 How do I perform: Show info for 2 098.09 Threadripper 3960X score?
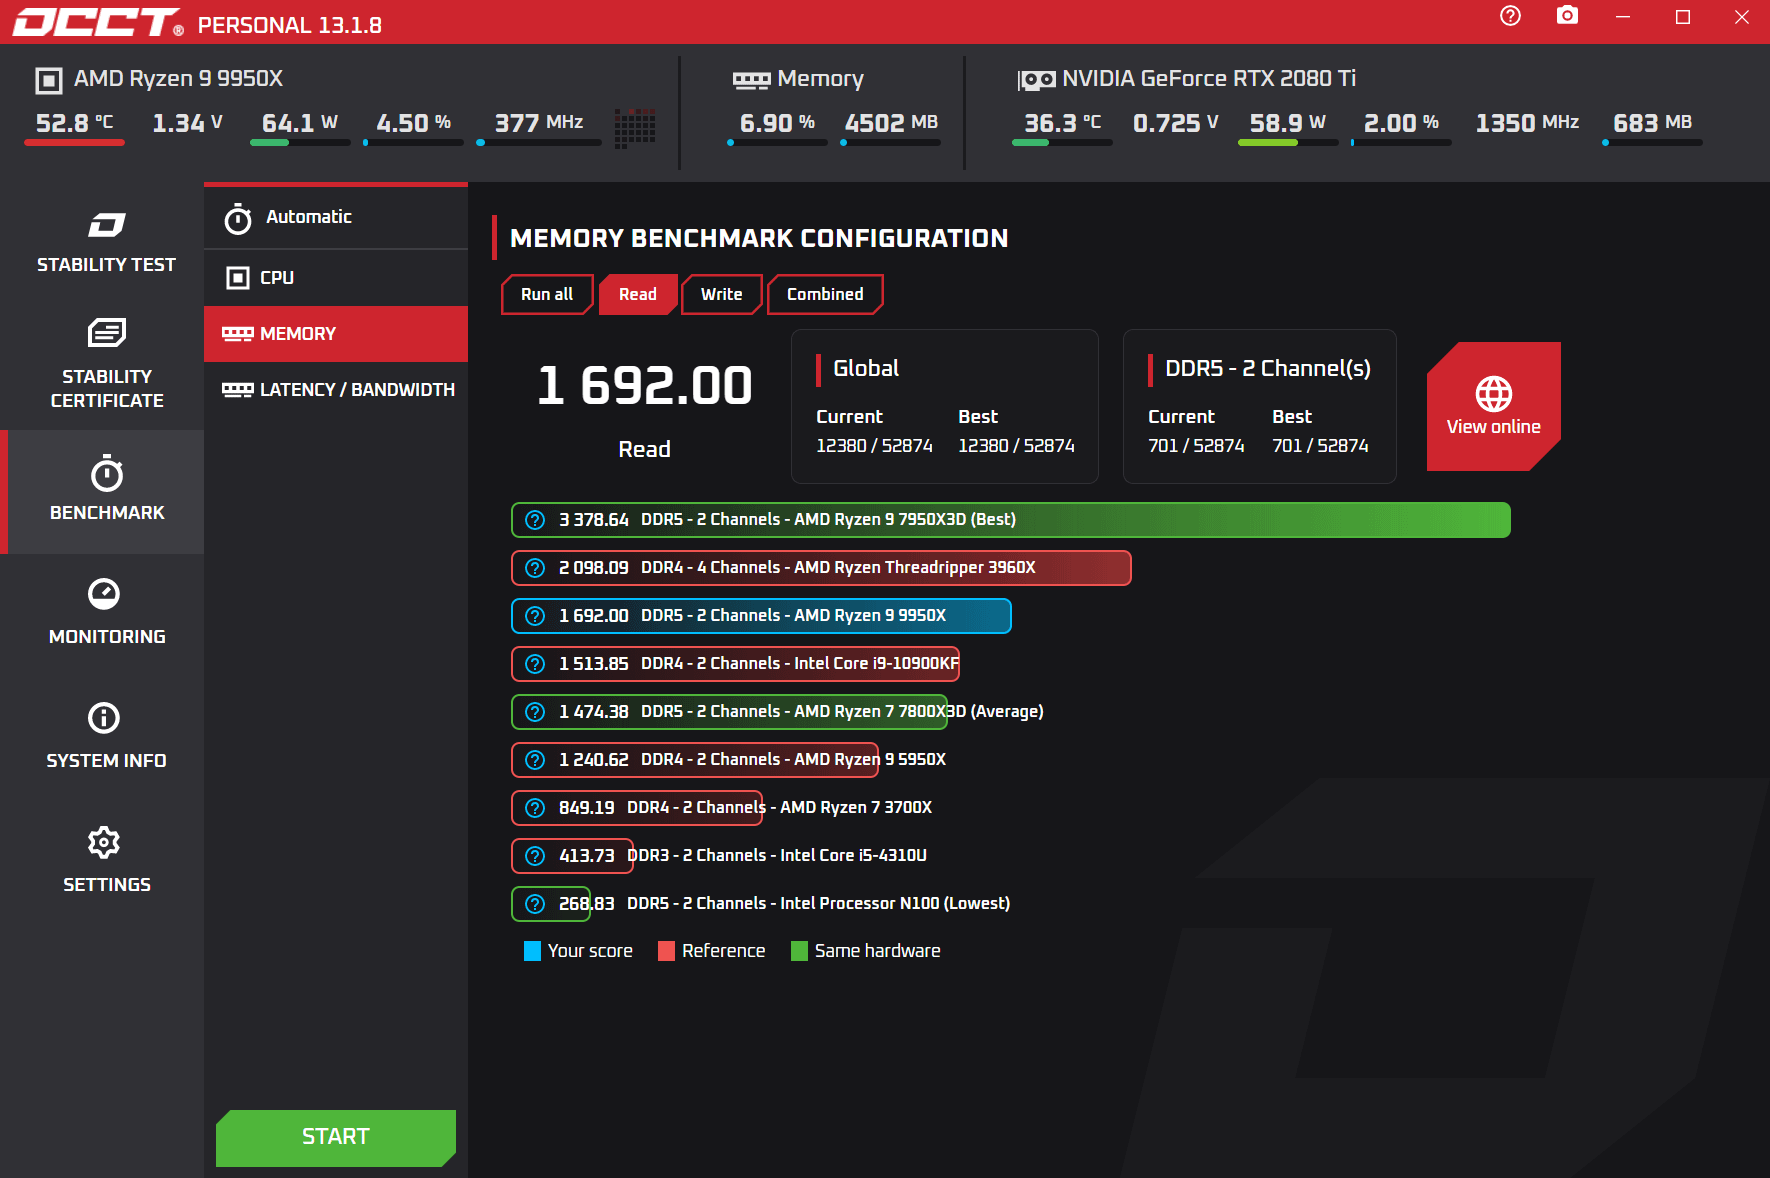(535, 568)
